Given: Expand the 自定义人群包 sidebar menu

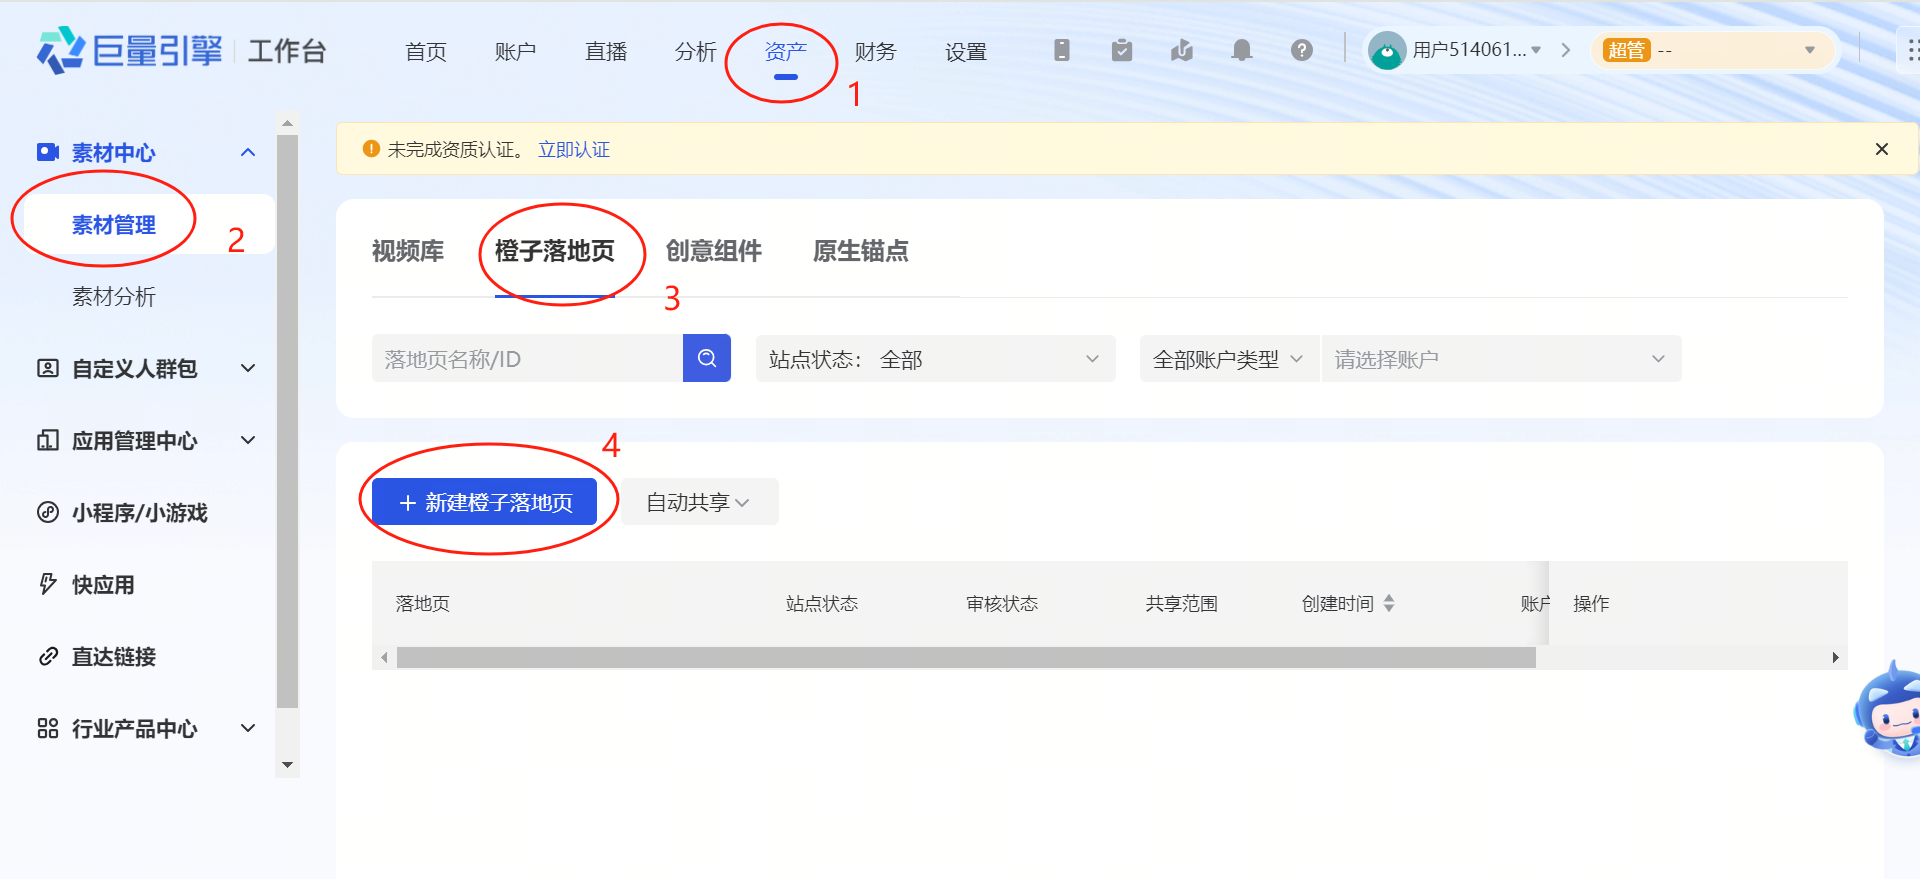Looking at the screenshot, I should coord(248,368).
